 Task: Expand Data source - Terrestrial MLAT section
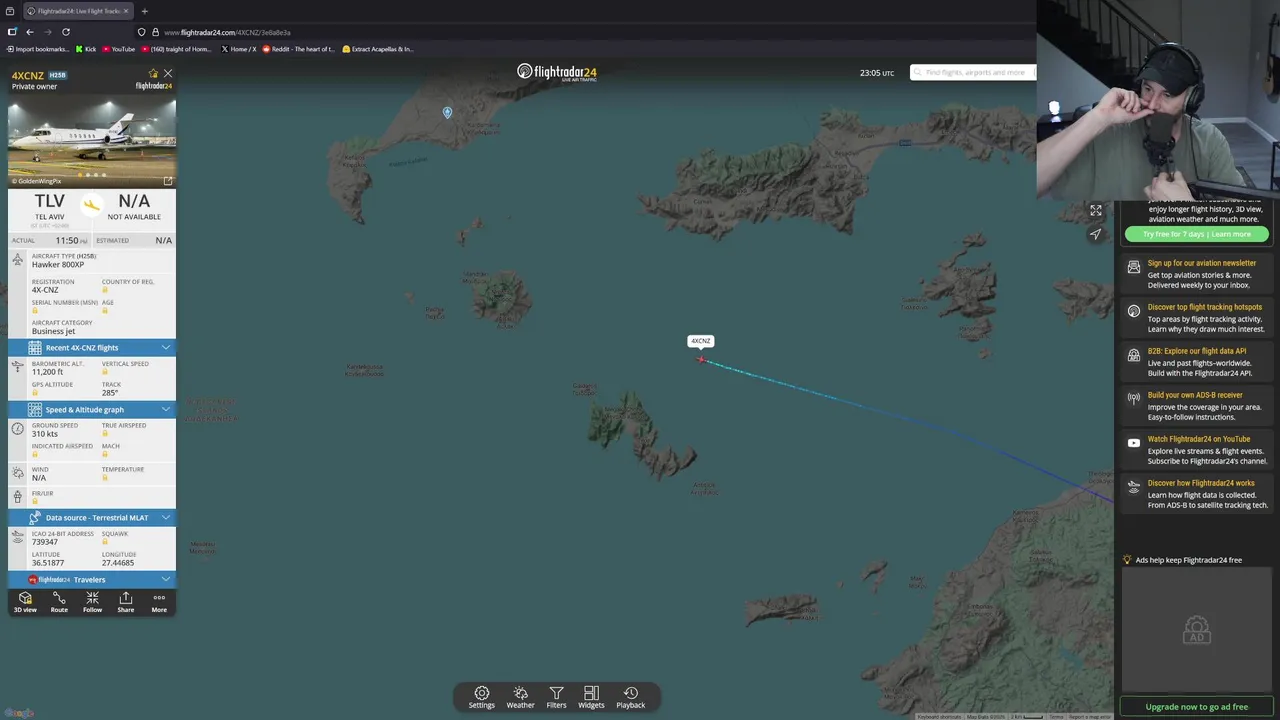pos(92,518)
